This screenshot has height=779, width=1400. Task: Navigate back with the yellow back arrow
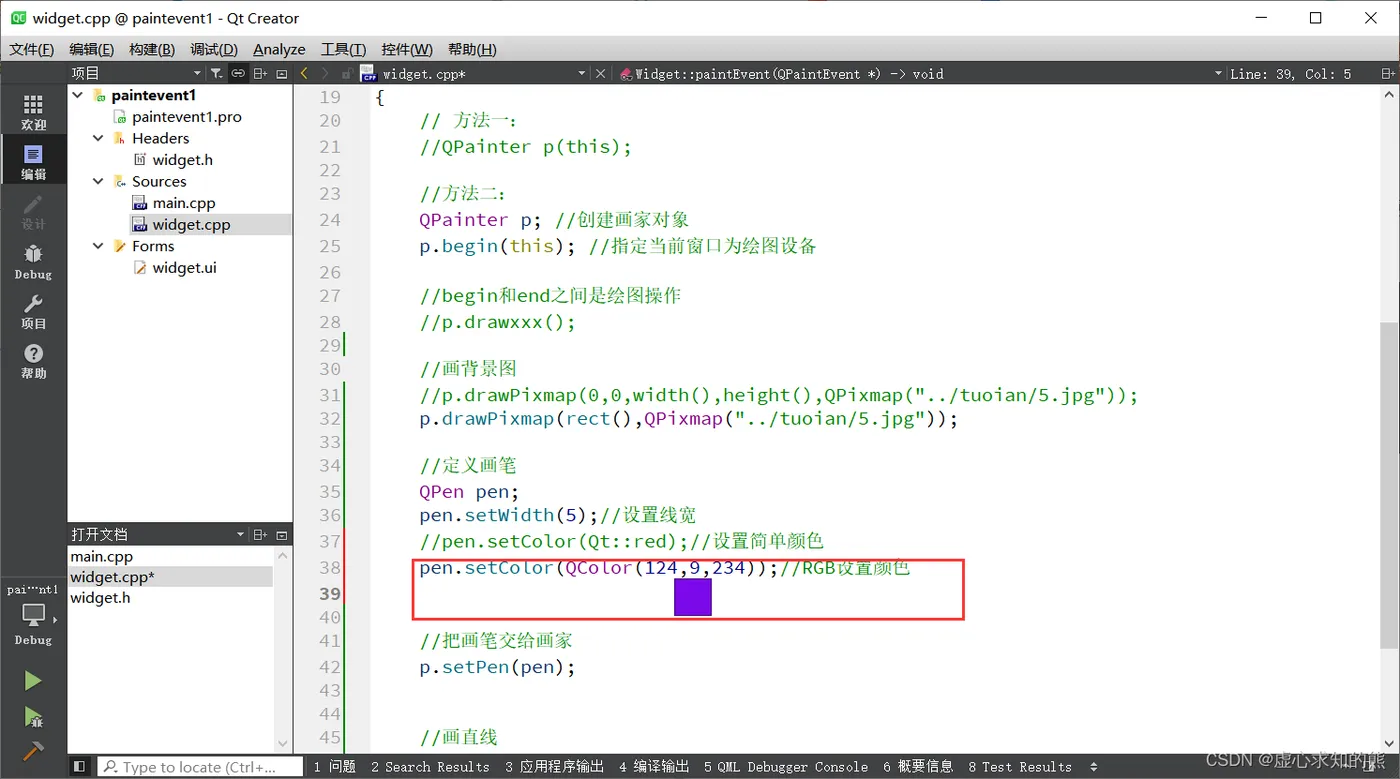pos(306,72)
